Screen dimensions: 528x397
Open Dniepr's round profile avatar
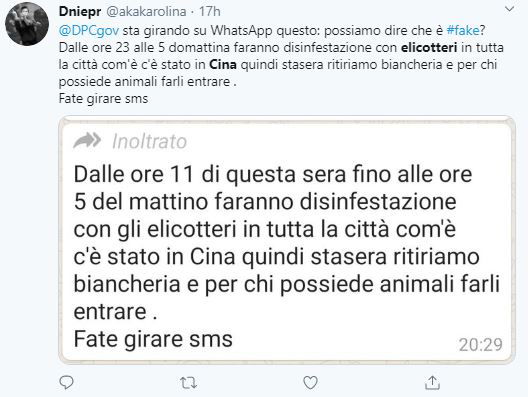click(27, 24)
